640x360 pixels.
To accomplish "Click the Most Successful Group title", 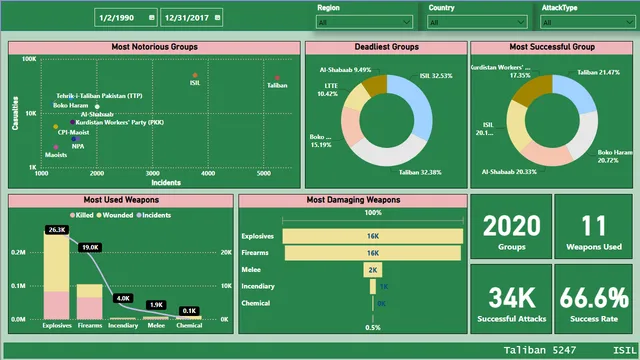I will (552, 47).
